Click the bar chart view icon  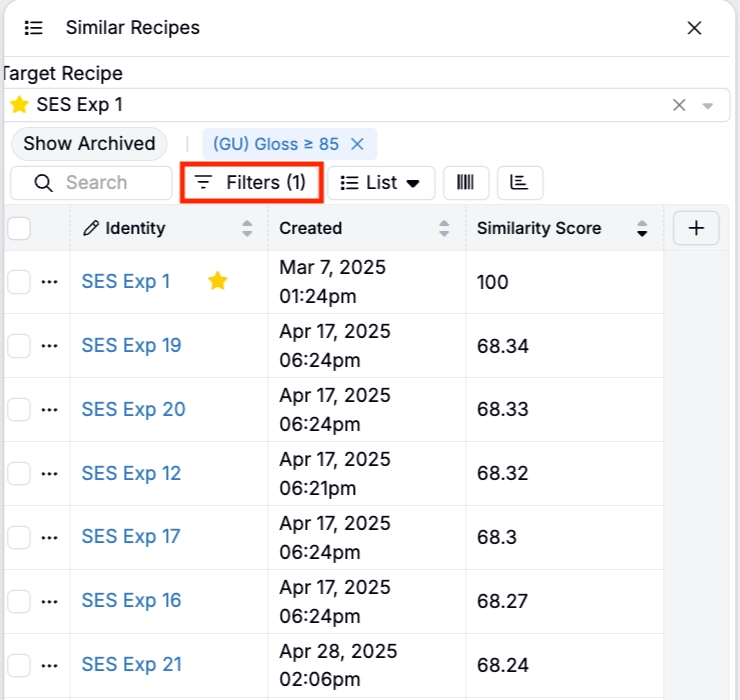click(x=519, y=183)
